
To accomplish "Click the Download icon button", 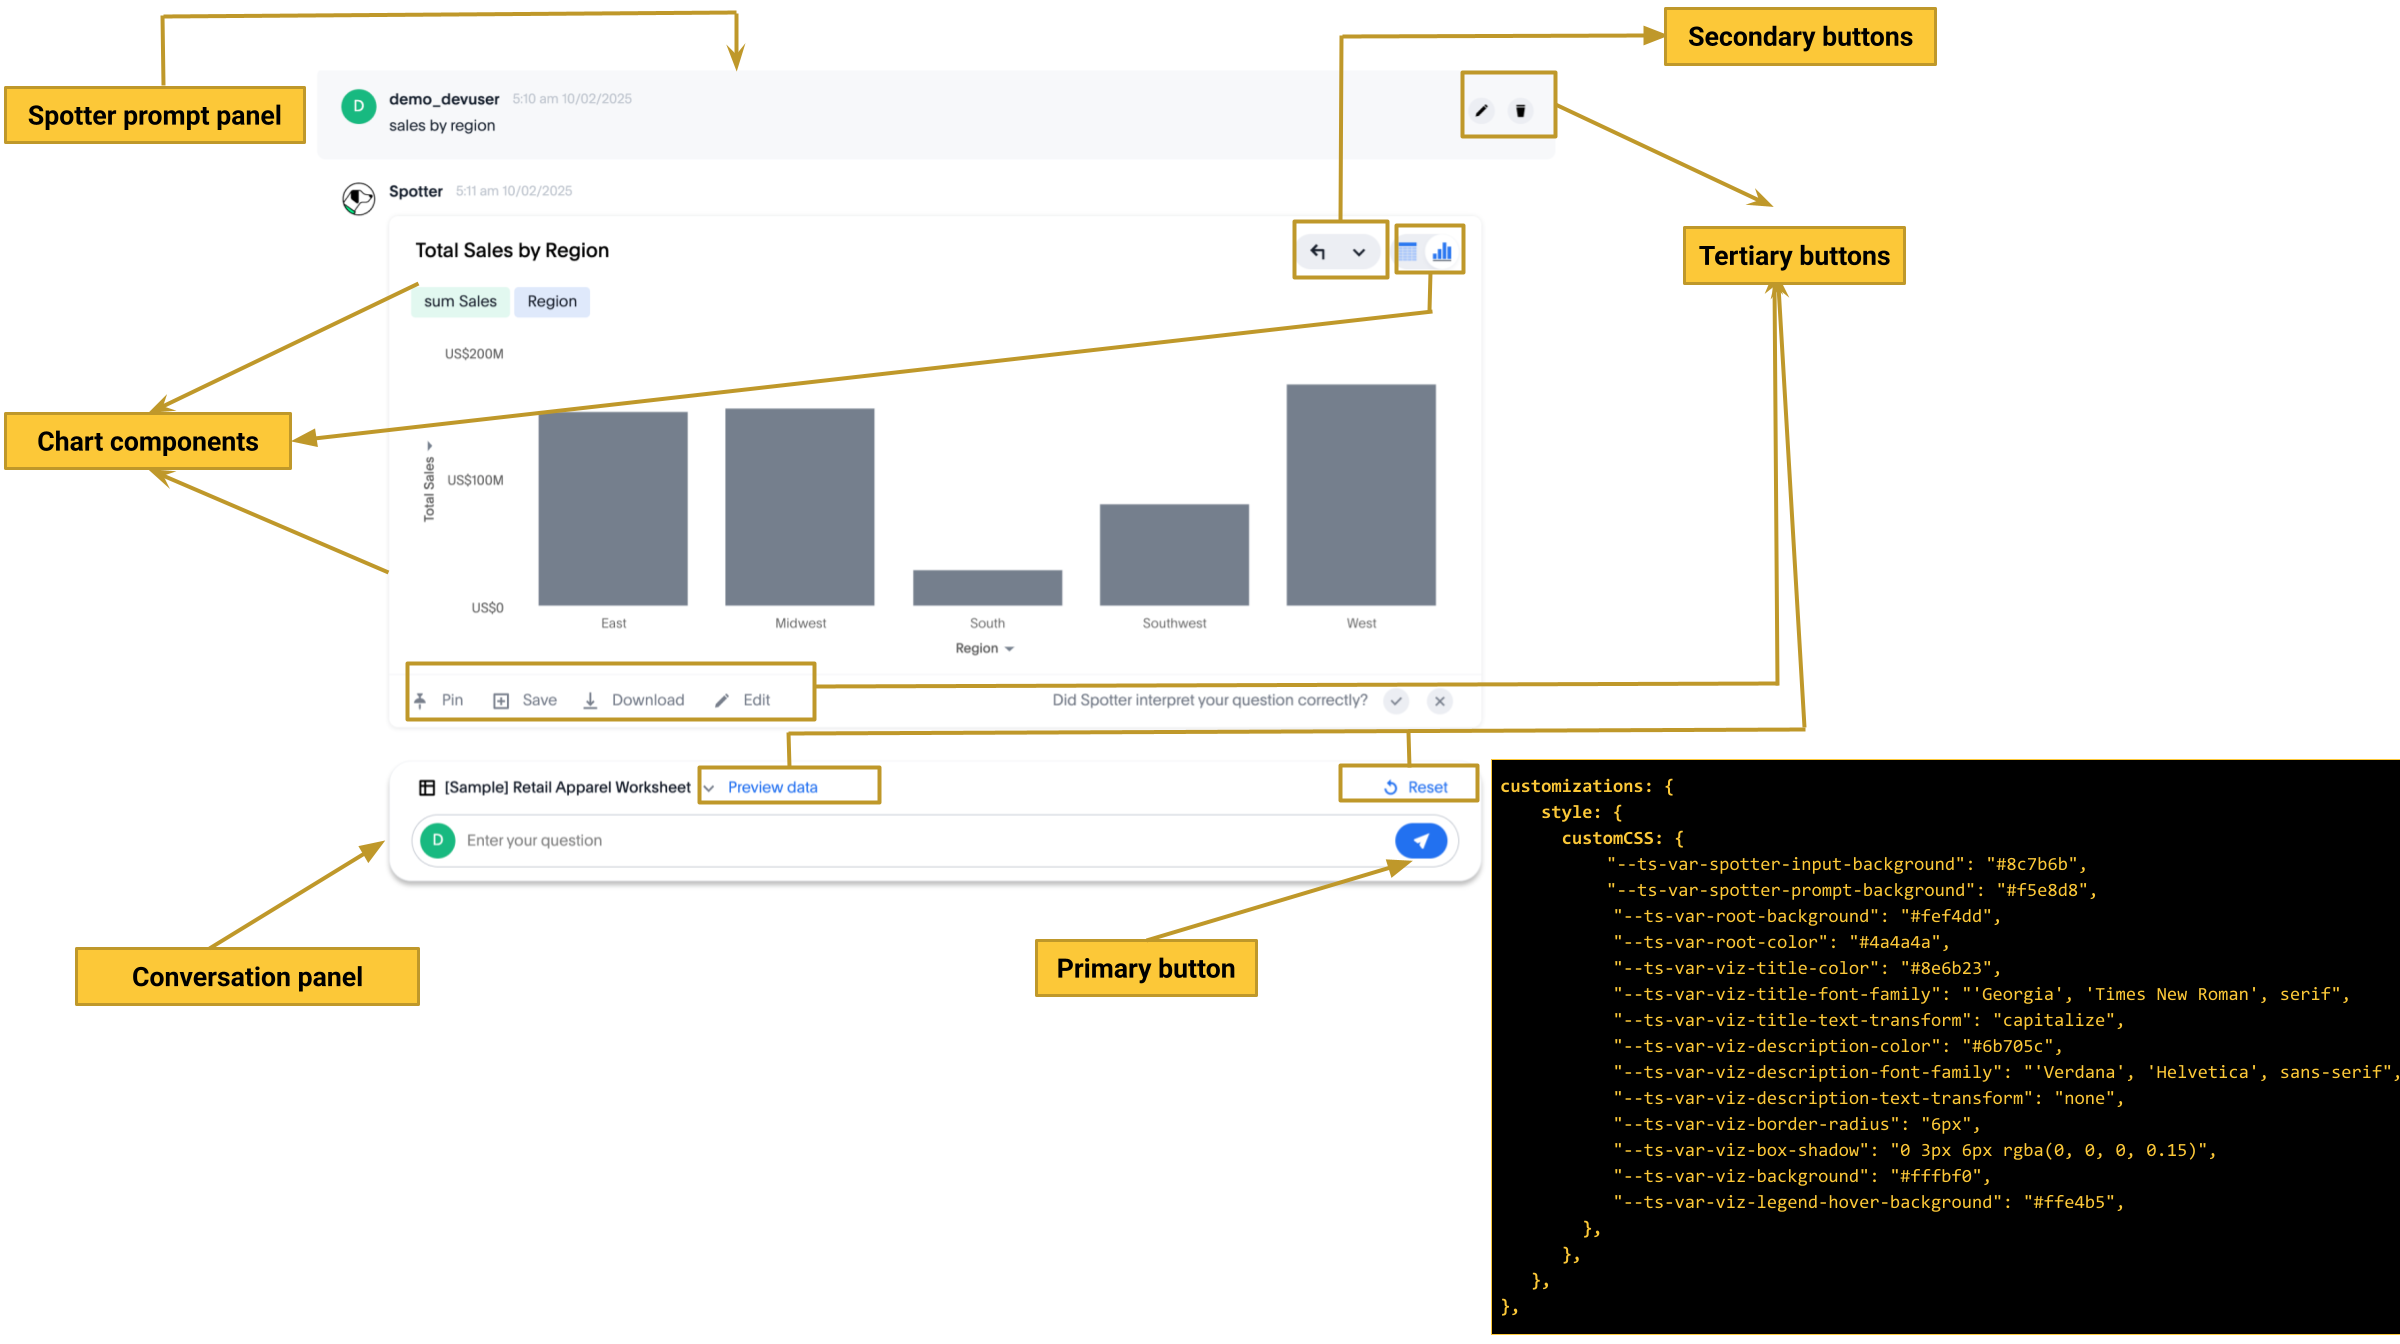I will click(x=591, y=701).
